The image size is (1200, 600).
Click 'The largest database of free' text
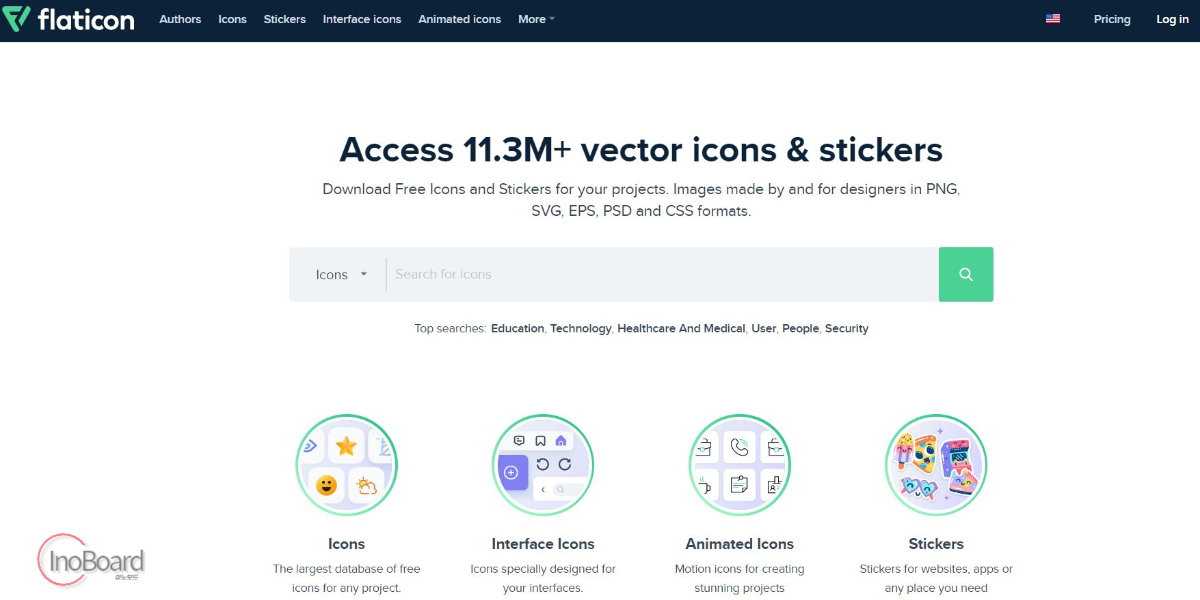(346, 569)
